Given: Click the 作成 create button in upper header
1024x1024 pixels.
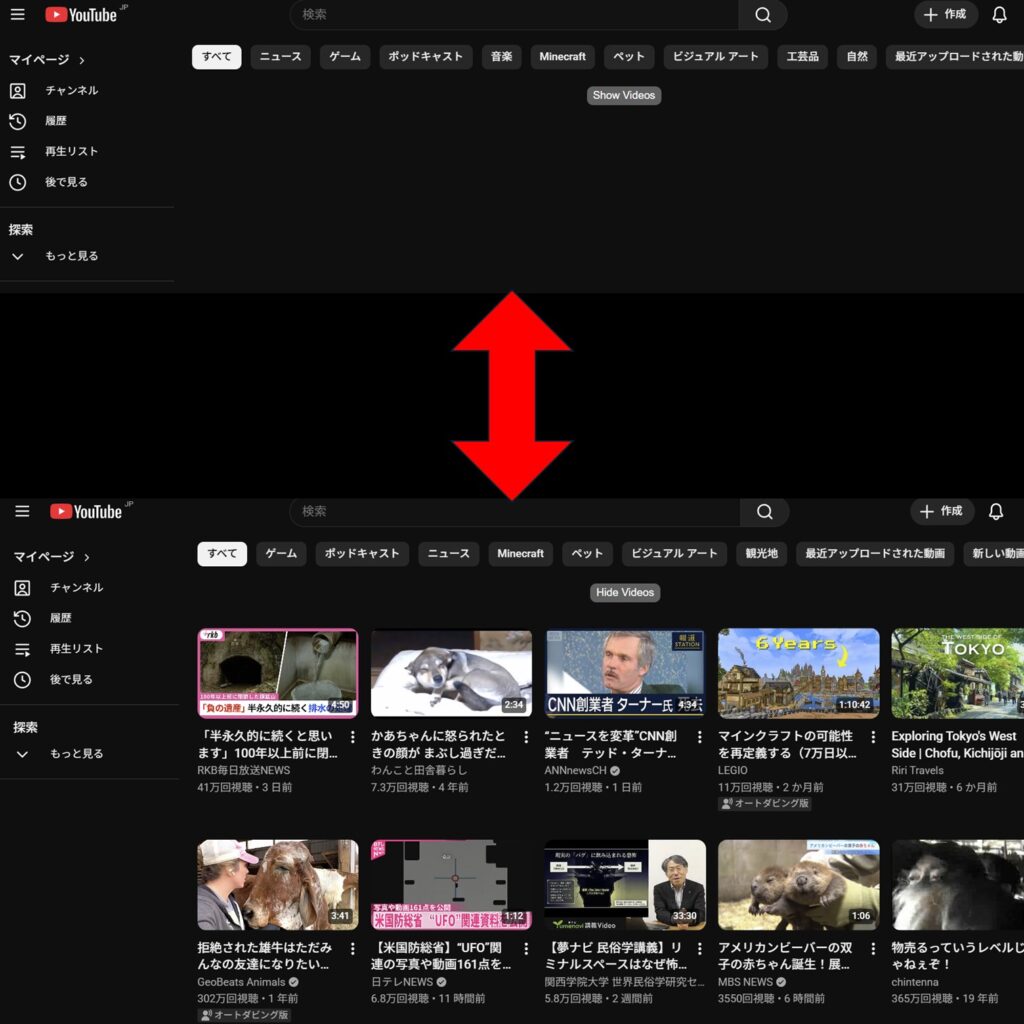Looking at the screenshot, I should [946, 14].
